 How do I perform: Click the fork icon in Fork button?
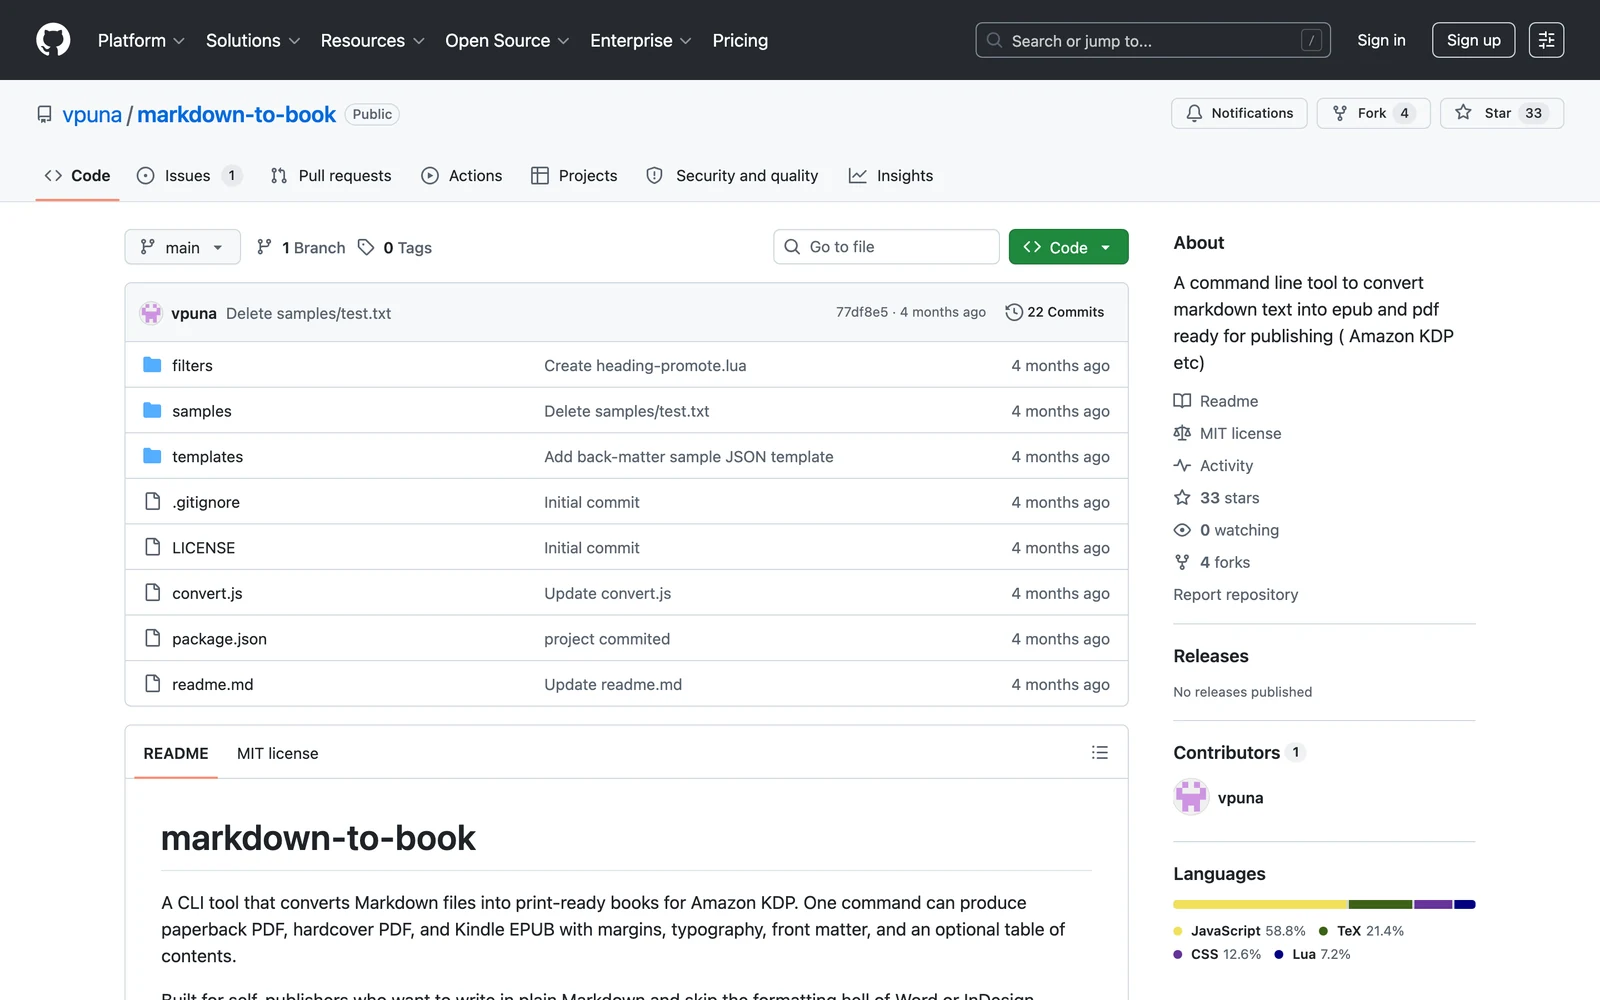coord(1340,113)
